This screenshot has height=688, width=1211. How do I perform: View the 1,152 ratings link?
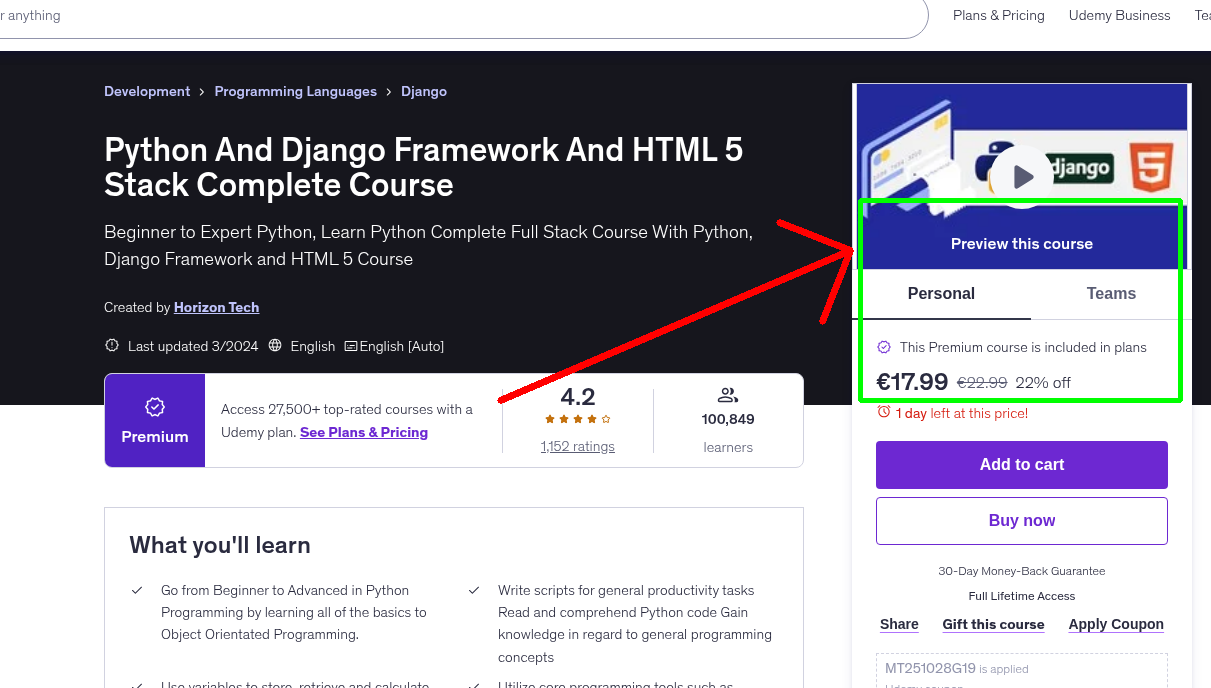click(577, 446)
